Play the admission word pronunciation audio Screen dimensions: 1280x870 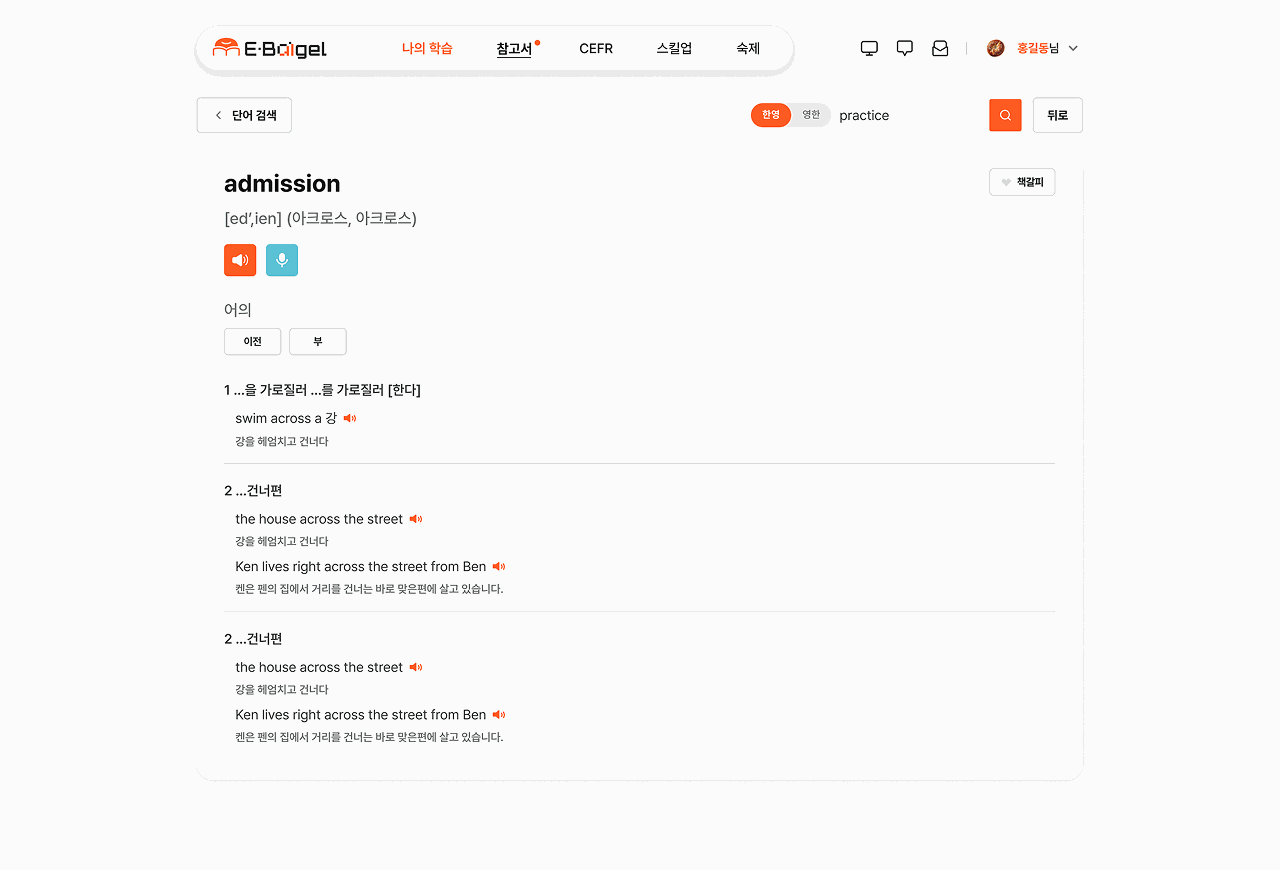(x=240, y=260)
